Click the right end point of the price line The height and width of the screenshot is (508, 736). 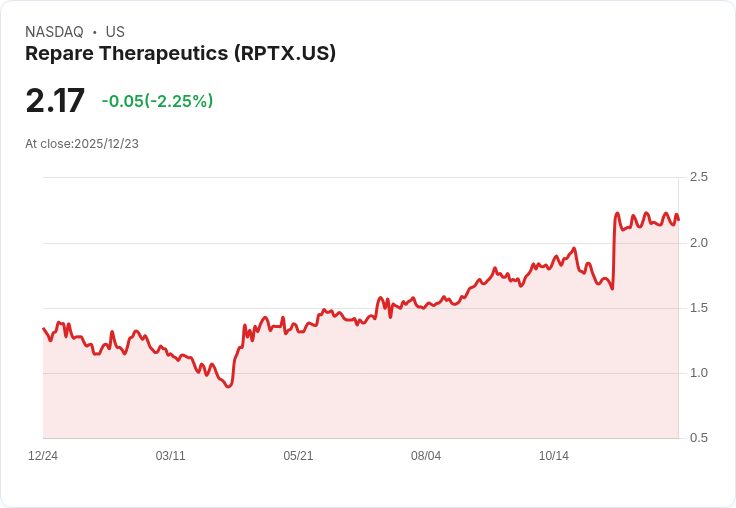678,220
